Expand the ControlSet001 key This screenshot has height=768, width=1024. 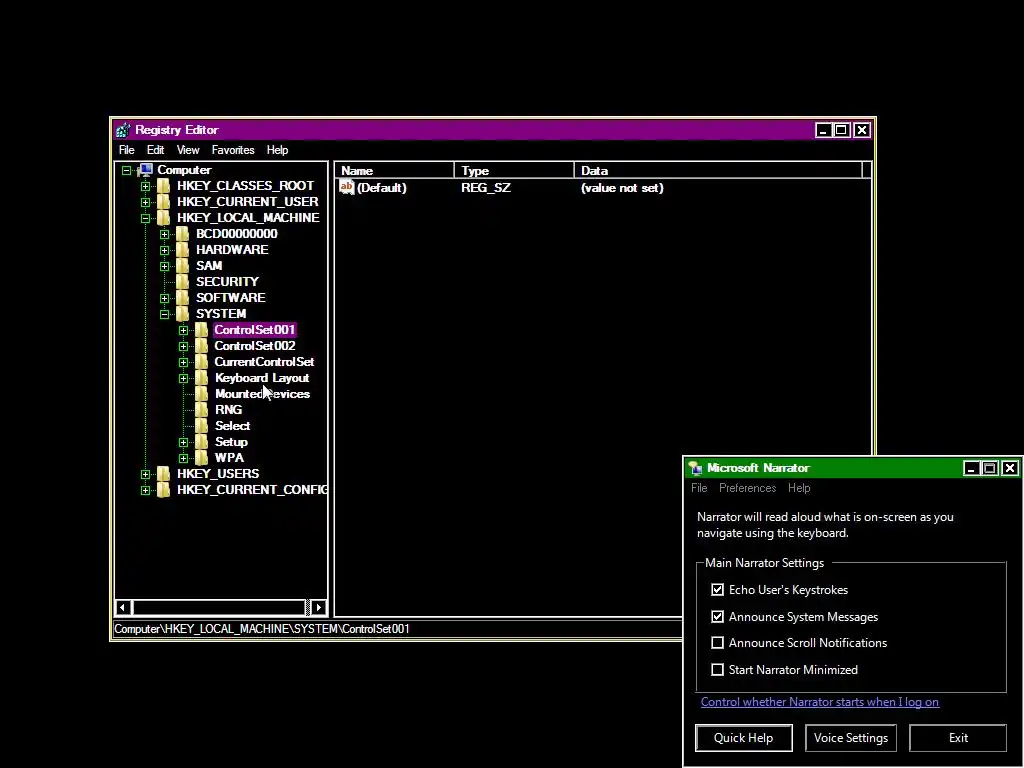point(184,330)
